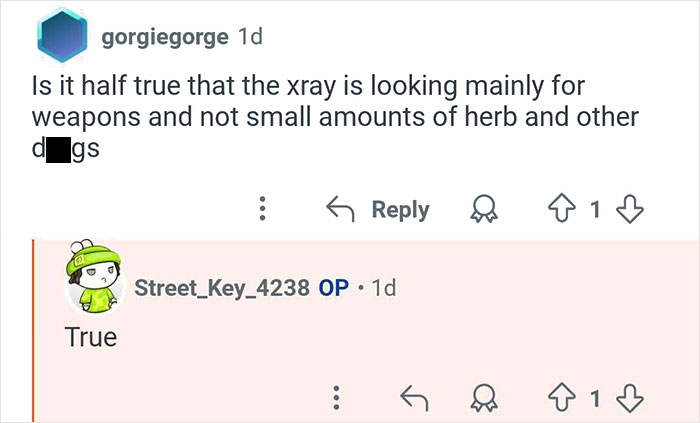Click the reply arrow under "True" comment
The image size is (700, 423).
(x=413, y=398)
